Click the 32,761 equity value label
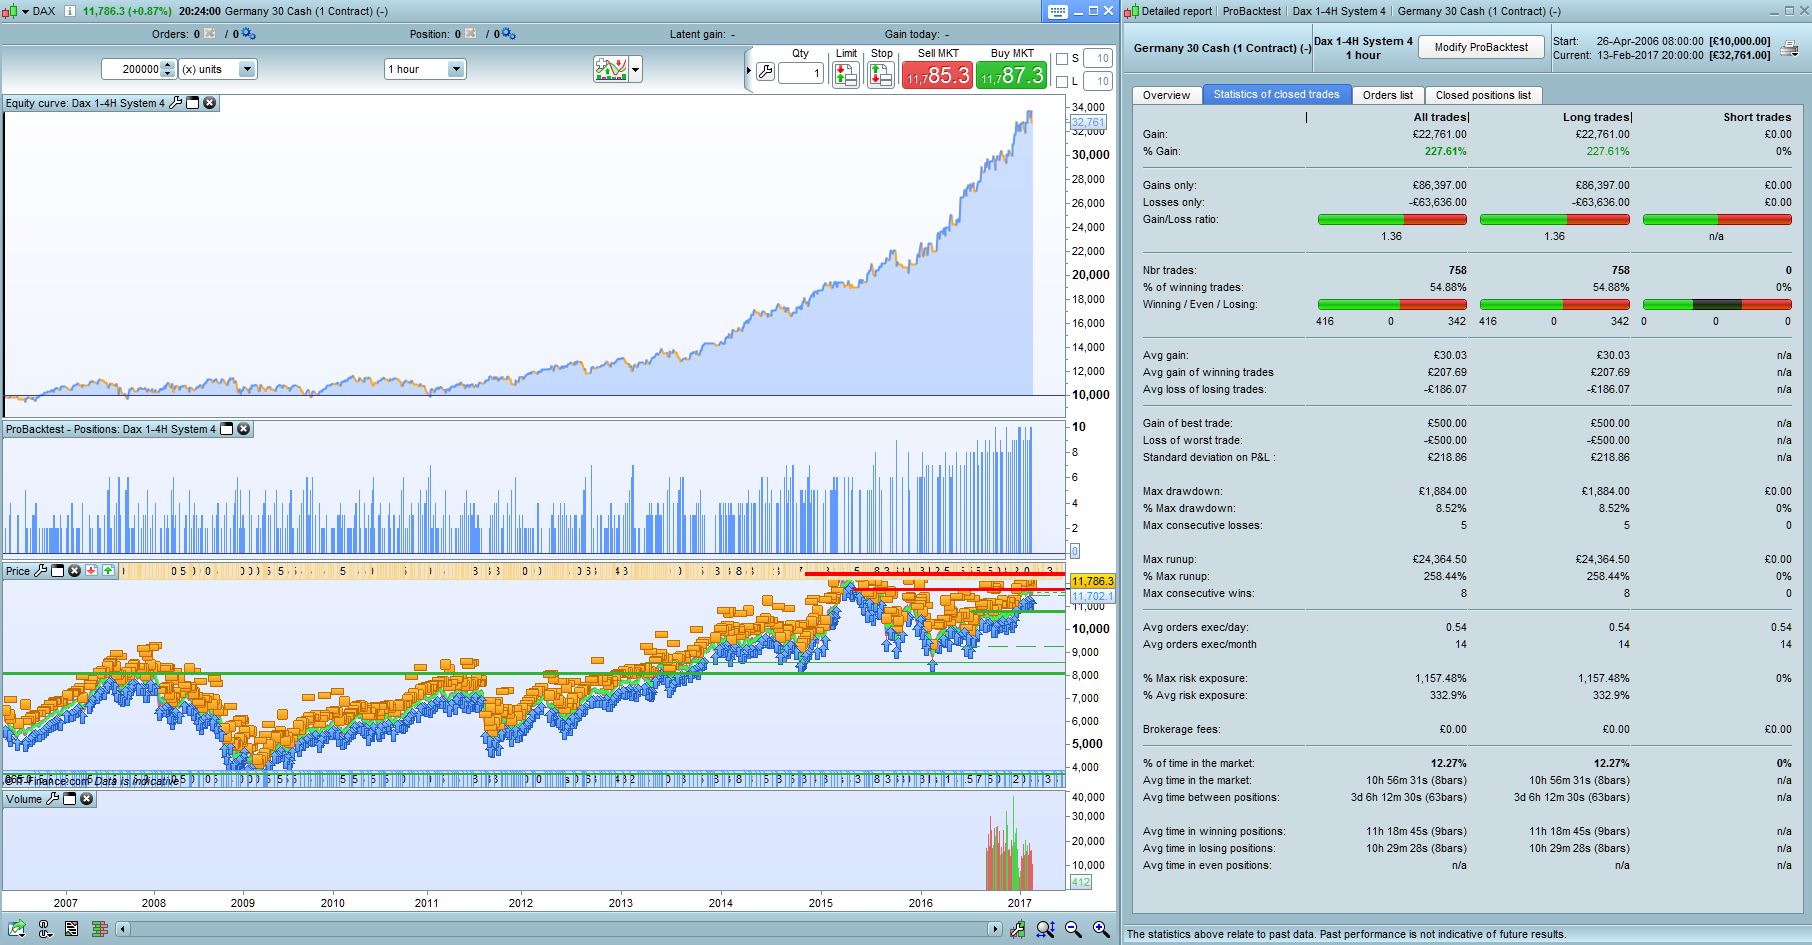1812x945 pixels. (x=1088, y=123)
